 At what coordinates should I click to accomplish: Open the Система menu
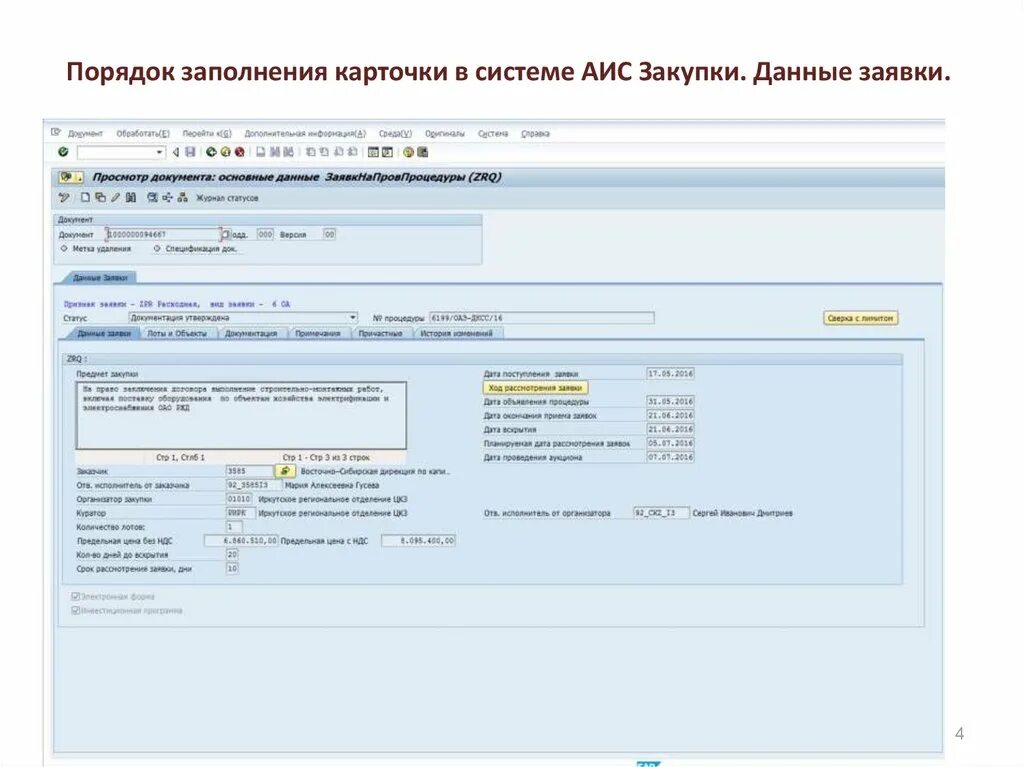[x=492, y=133]
